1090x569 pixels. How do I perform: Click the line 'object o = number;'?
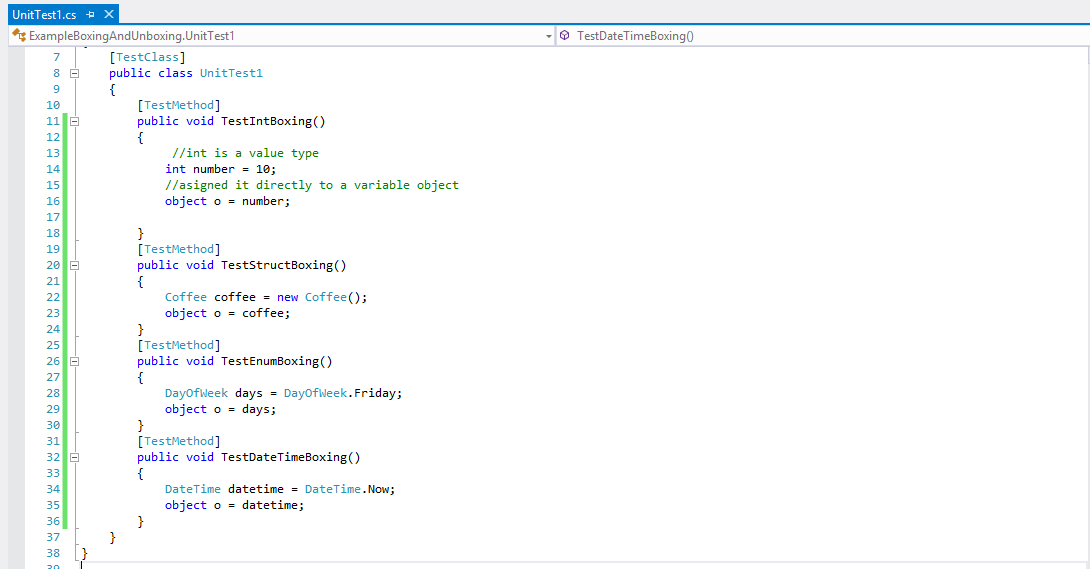coord(227,201)
